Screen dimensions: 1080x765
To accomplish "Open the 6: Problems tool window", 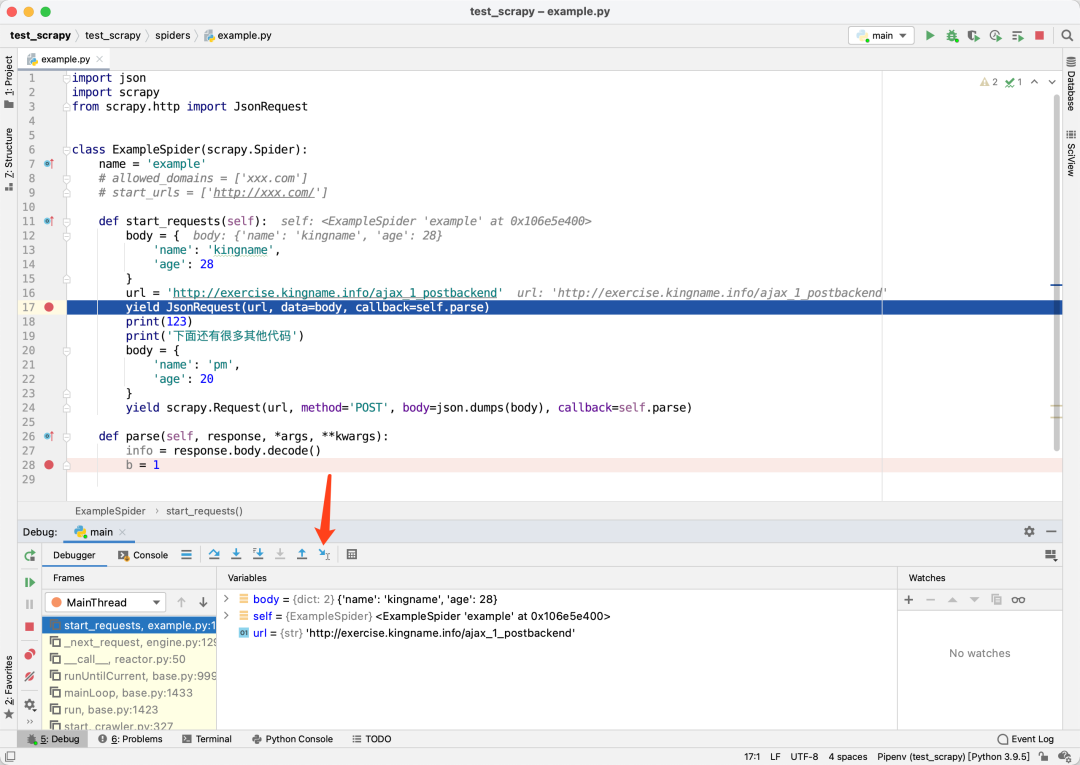I will [130, 739].
